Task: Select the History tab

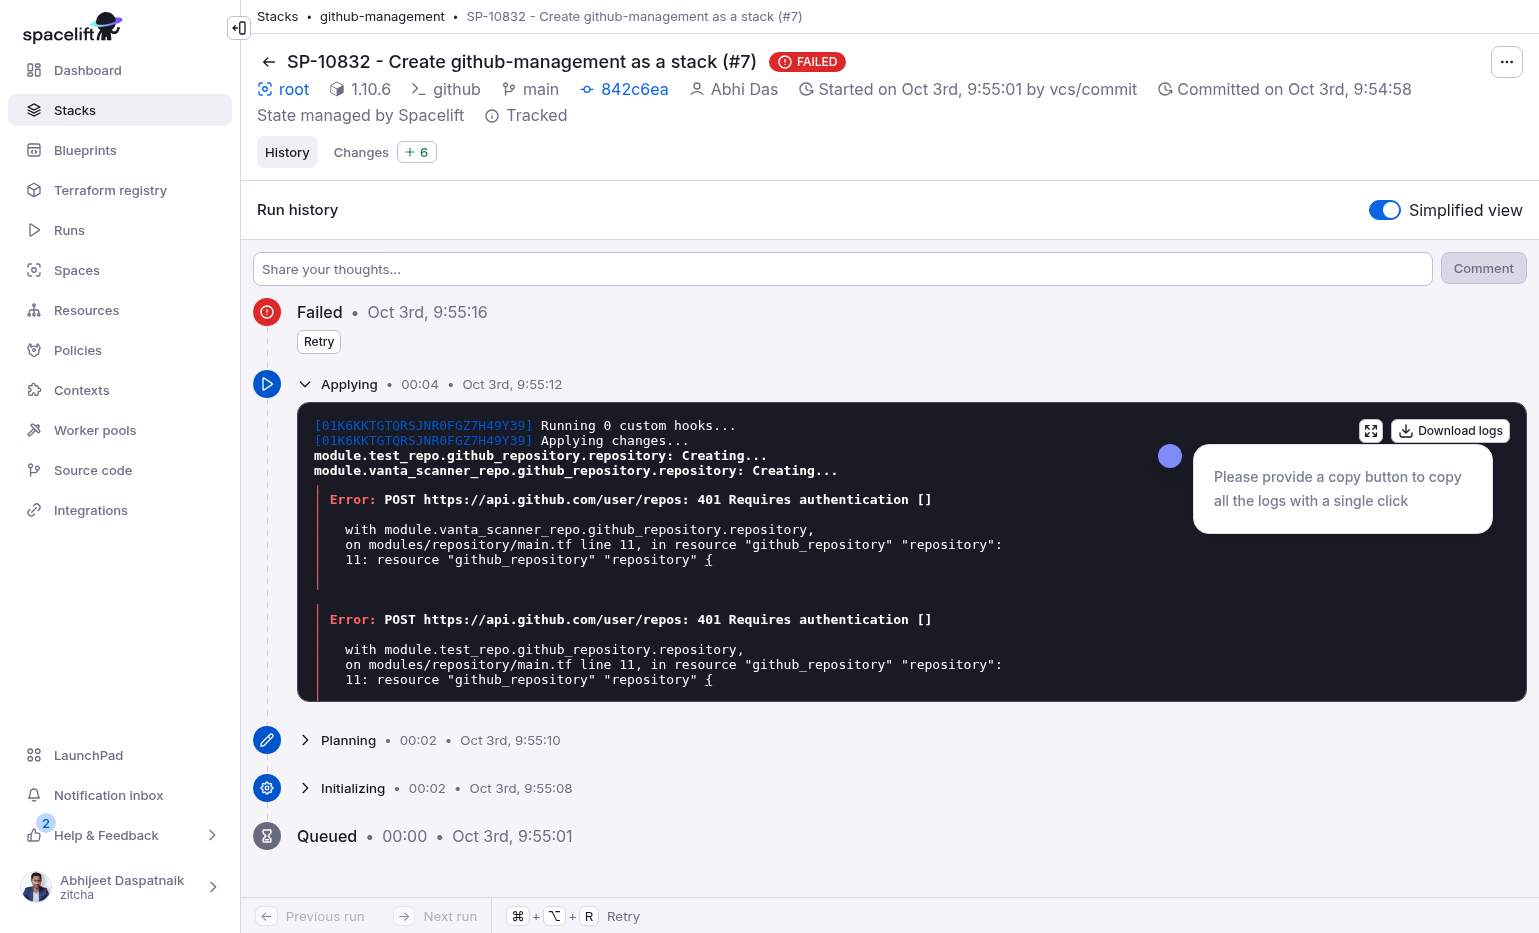Action: tap(287, 153)
